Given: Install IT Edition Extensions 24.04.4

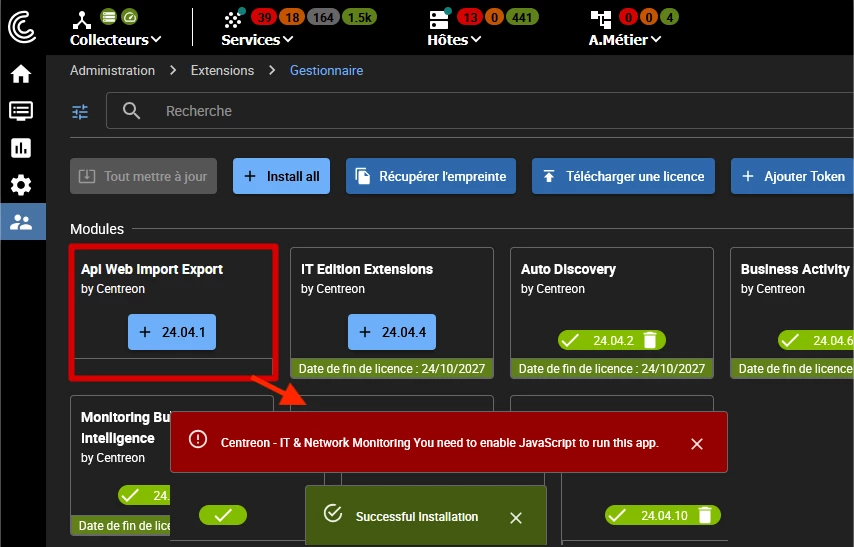Looking at the screenshot, I should point(392,332).
